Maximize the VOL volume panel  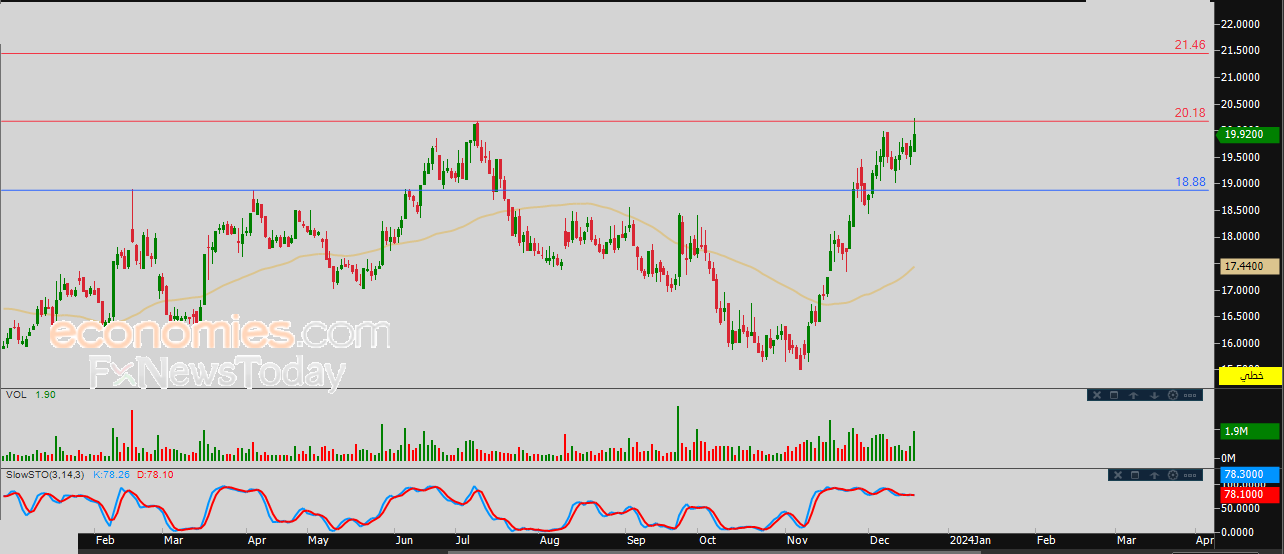[x=1113, y=395]
